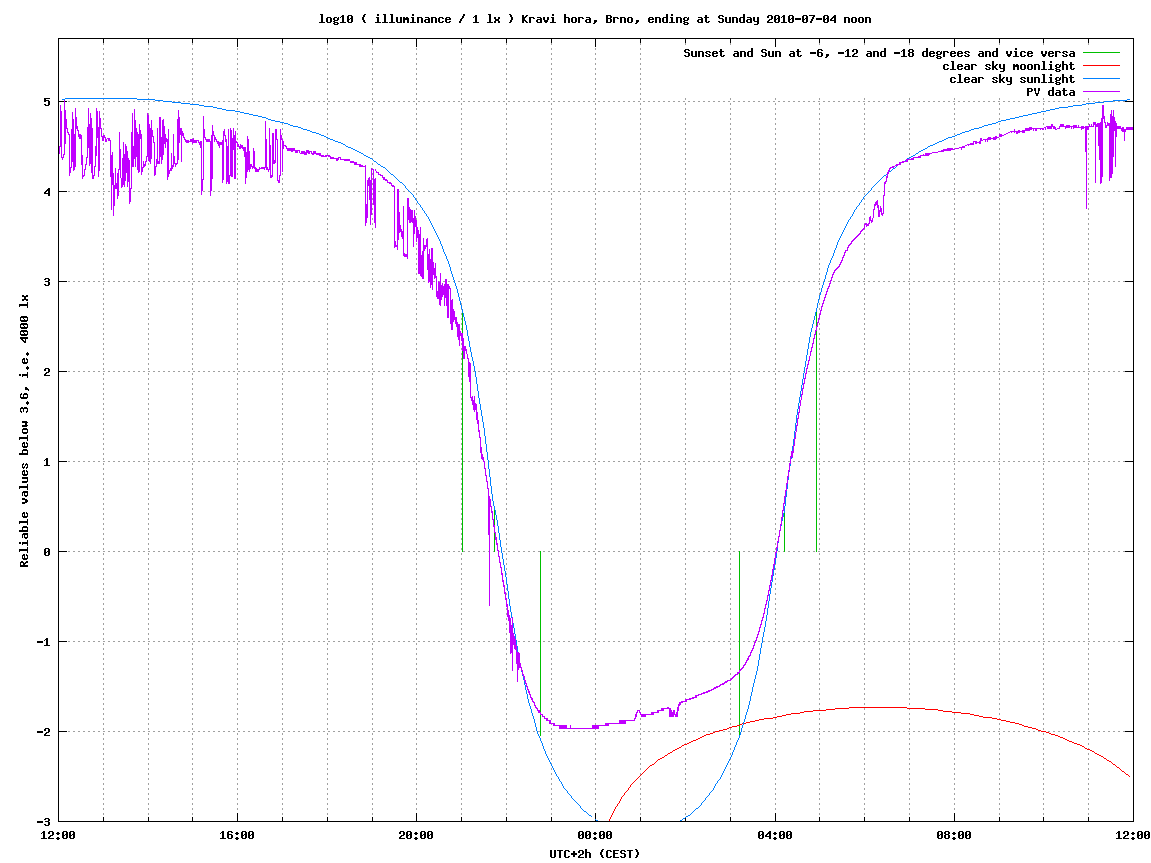Screen dimensions: 1151x863
Task: Click the y-axis tick label 0
Action: pos(47,552)
